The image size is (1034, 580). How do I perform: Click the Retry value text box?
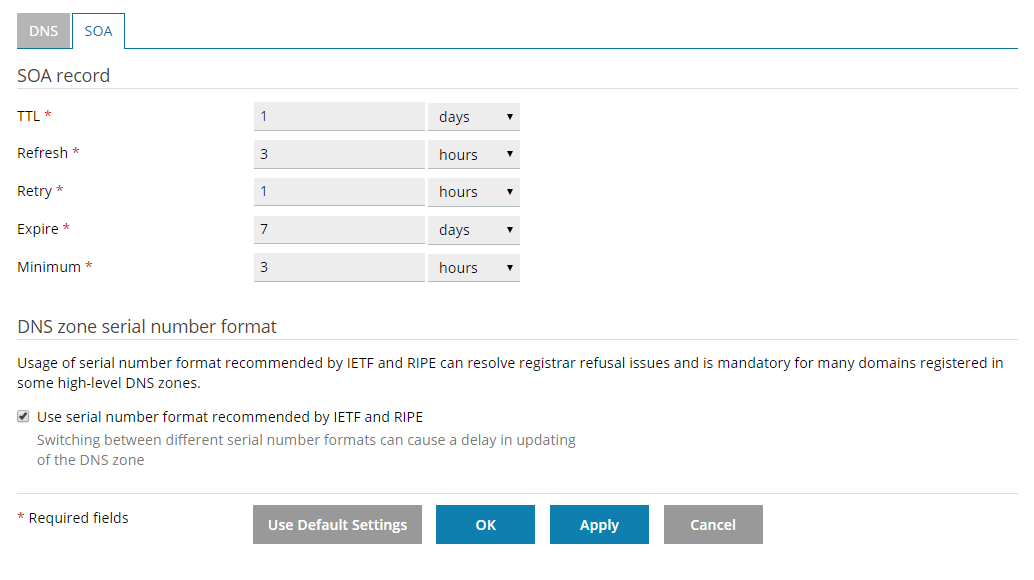coord(339,192)
